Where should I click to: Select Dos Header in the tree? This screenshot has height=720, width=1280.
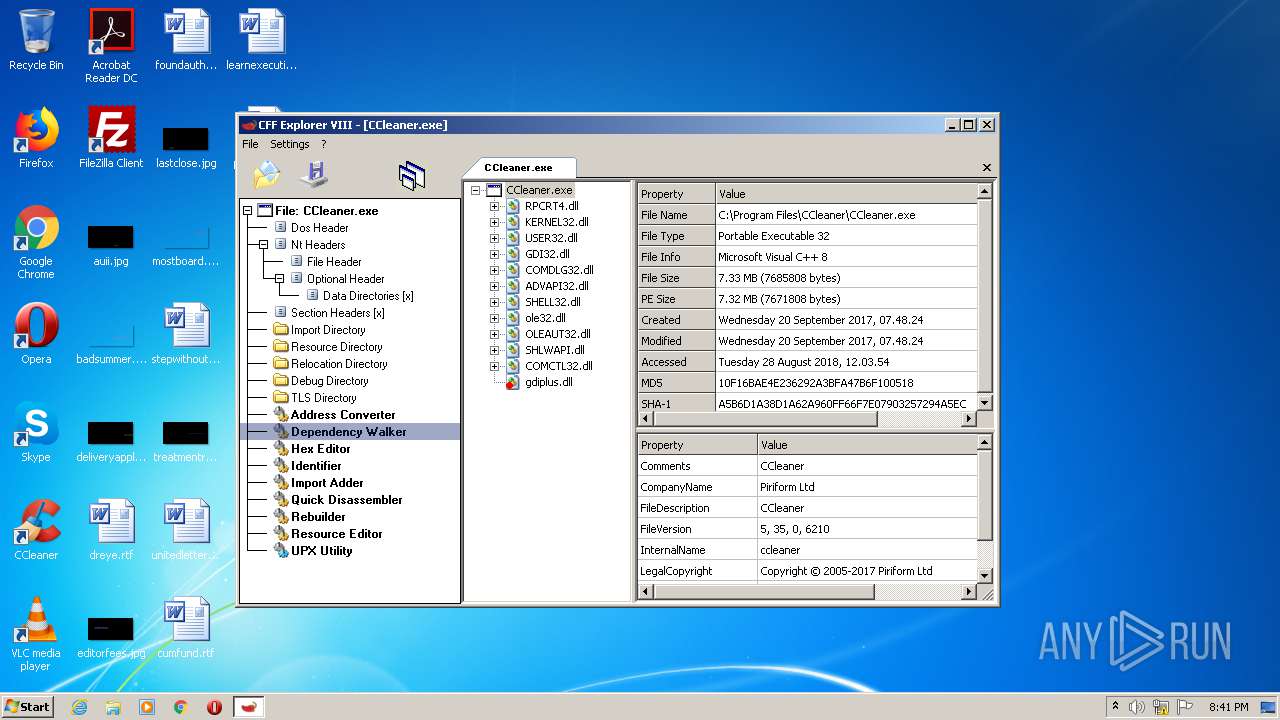coord(319,228)
